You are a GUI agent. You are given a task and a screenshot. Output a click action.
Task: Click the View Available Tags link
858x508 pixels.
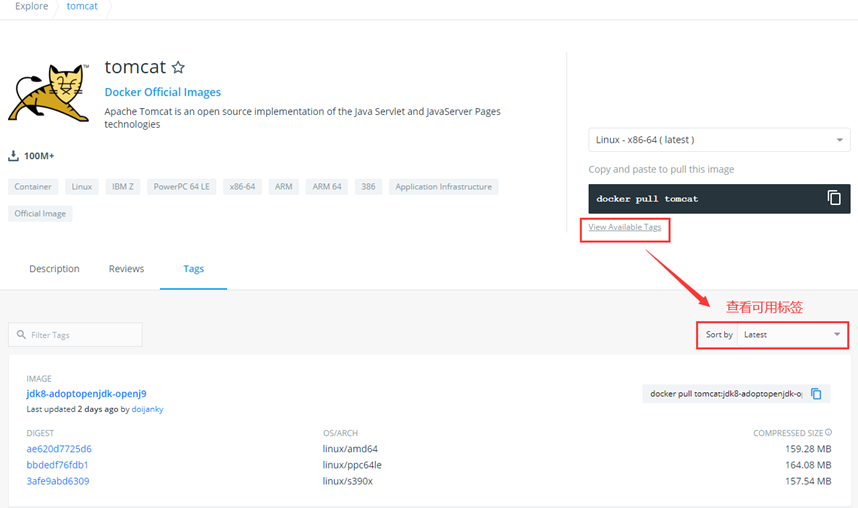[624, 227]
